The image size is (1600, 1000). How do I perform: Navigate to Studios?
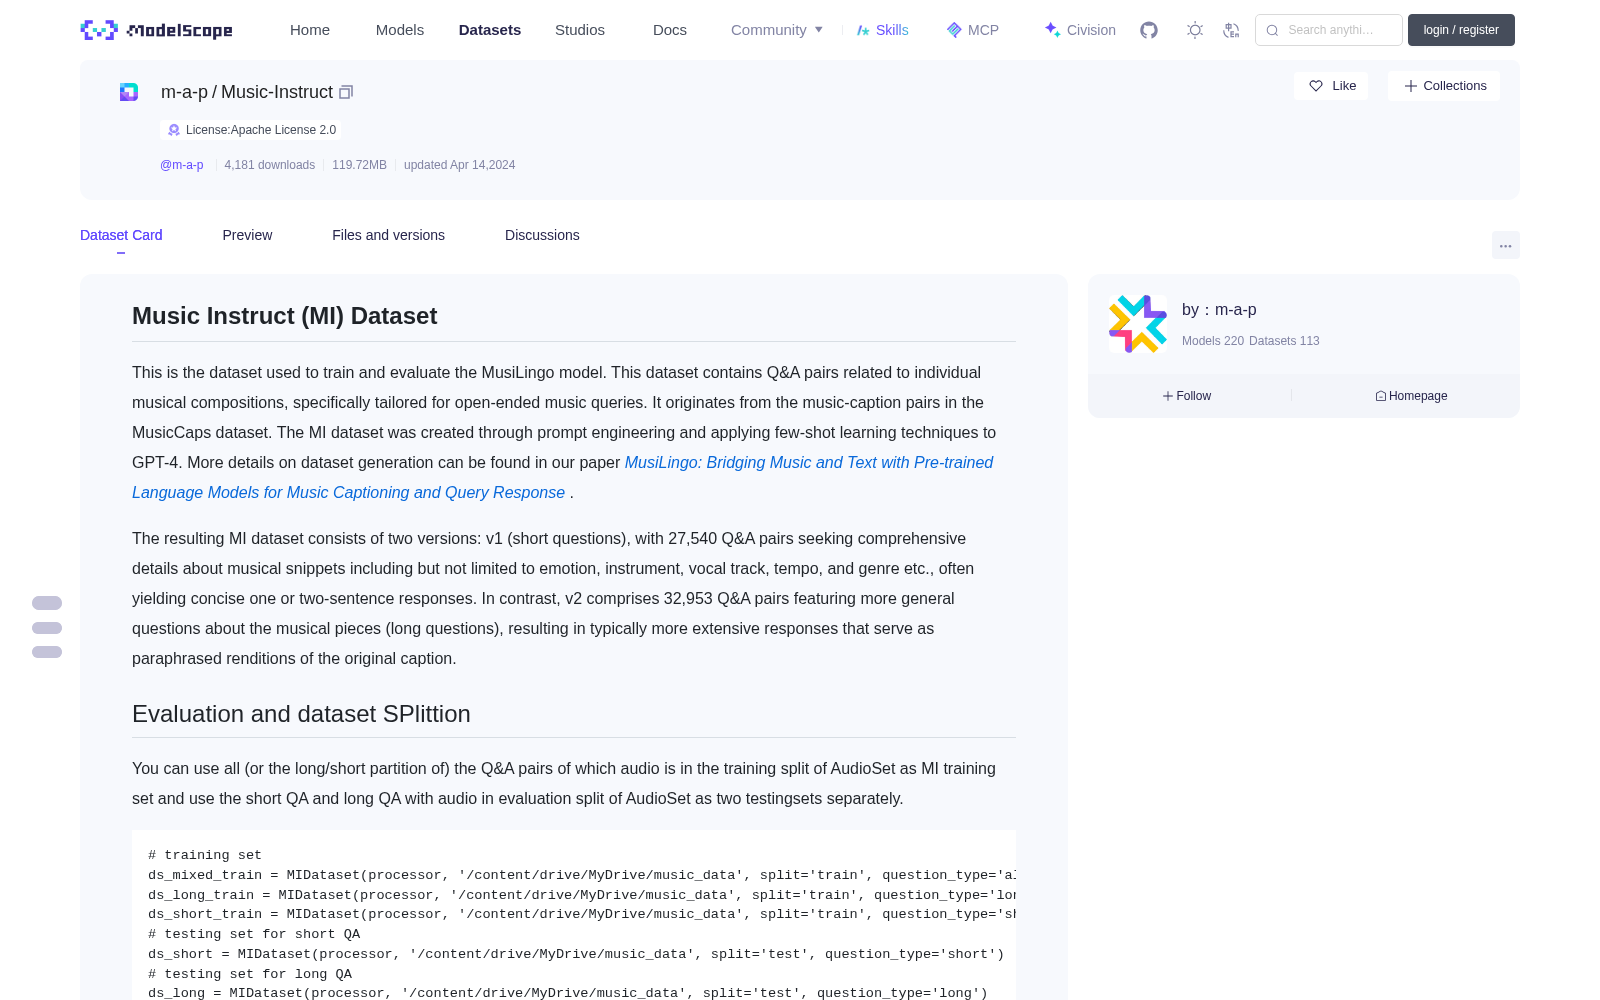pyautogui.click(x=580, y=30)
